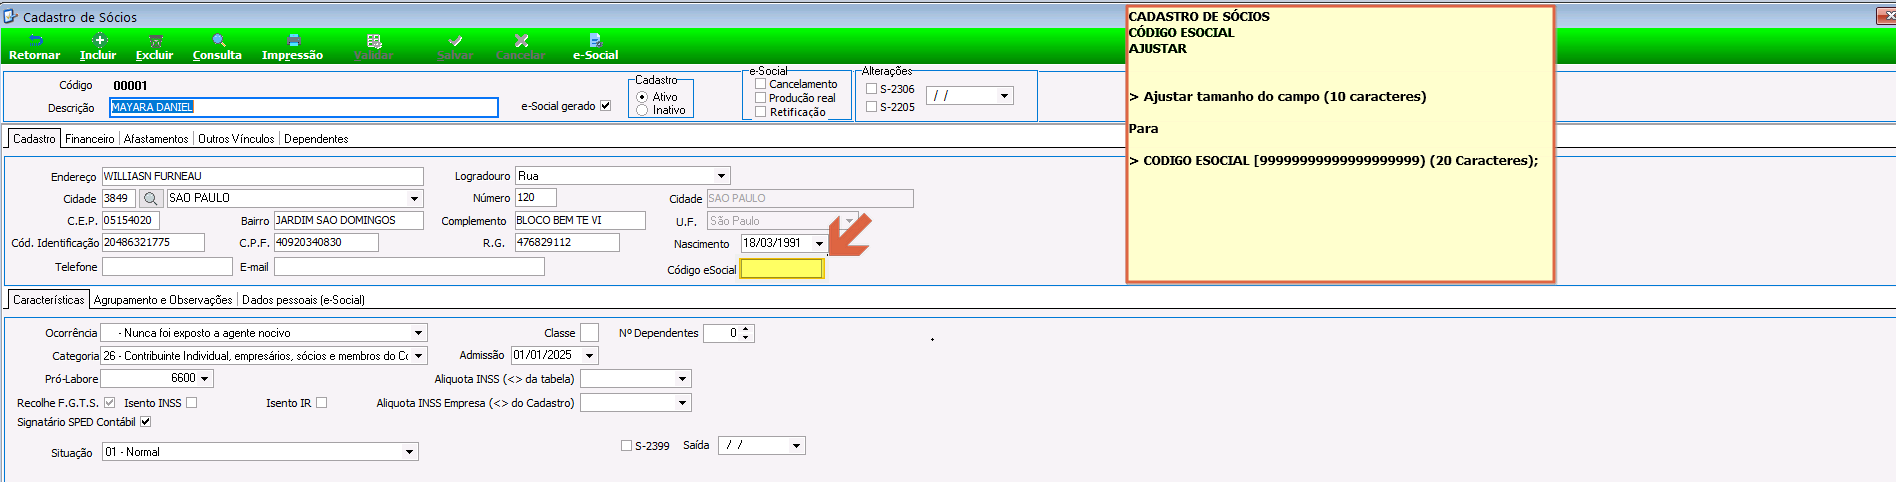1896x482 pixels.
Task: Click the R.G. input field
Action: [567, 242]
